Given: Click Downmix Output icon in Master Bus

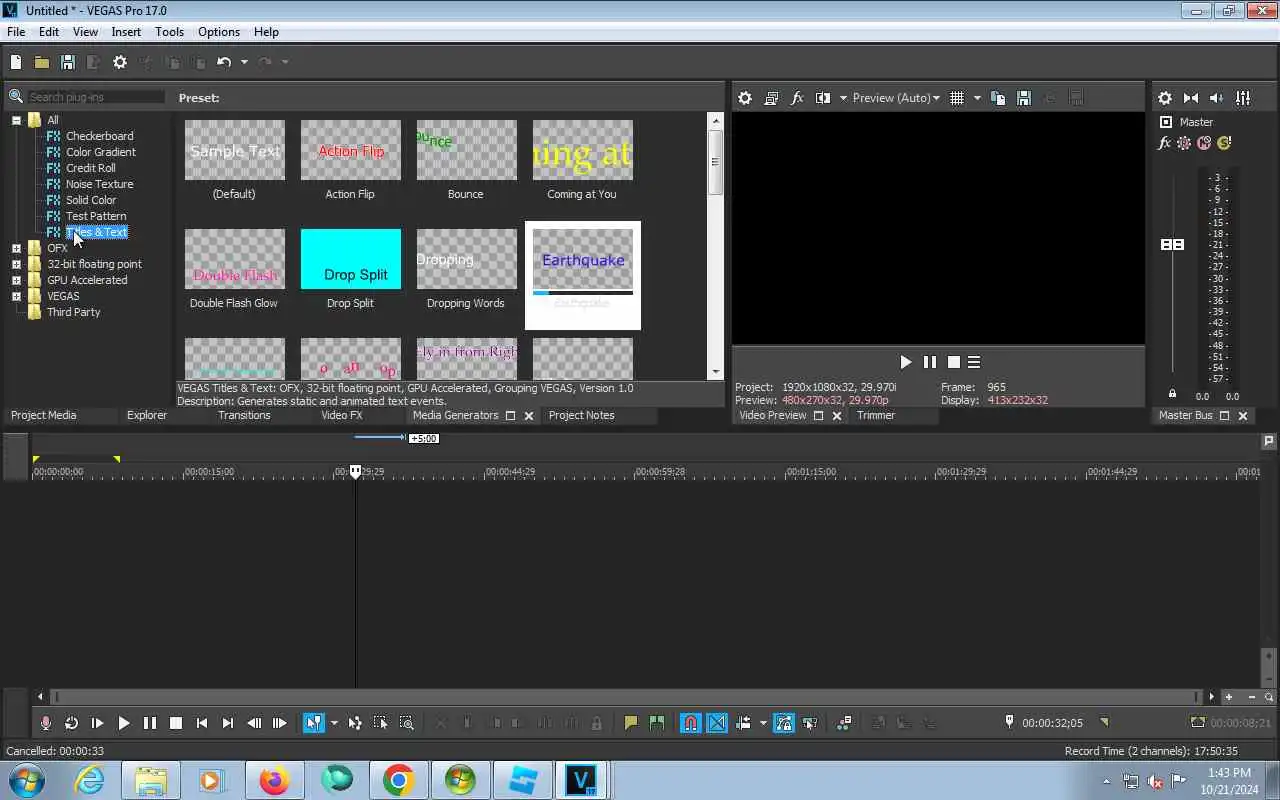Looking at the screenshot, I should [1191, 98].
